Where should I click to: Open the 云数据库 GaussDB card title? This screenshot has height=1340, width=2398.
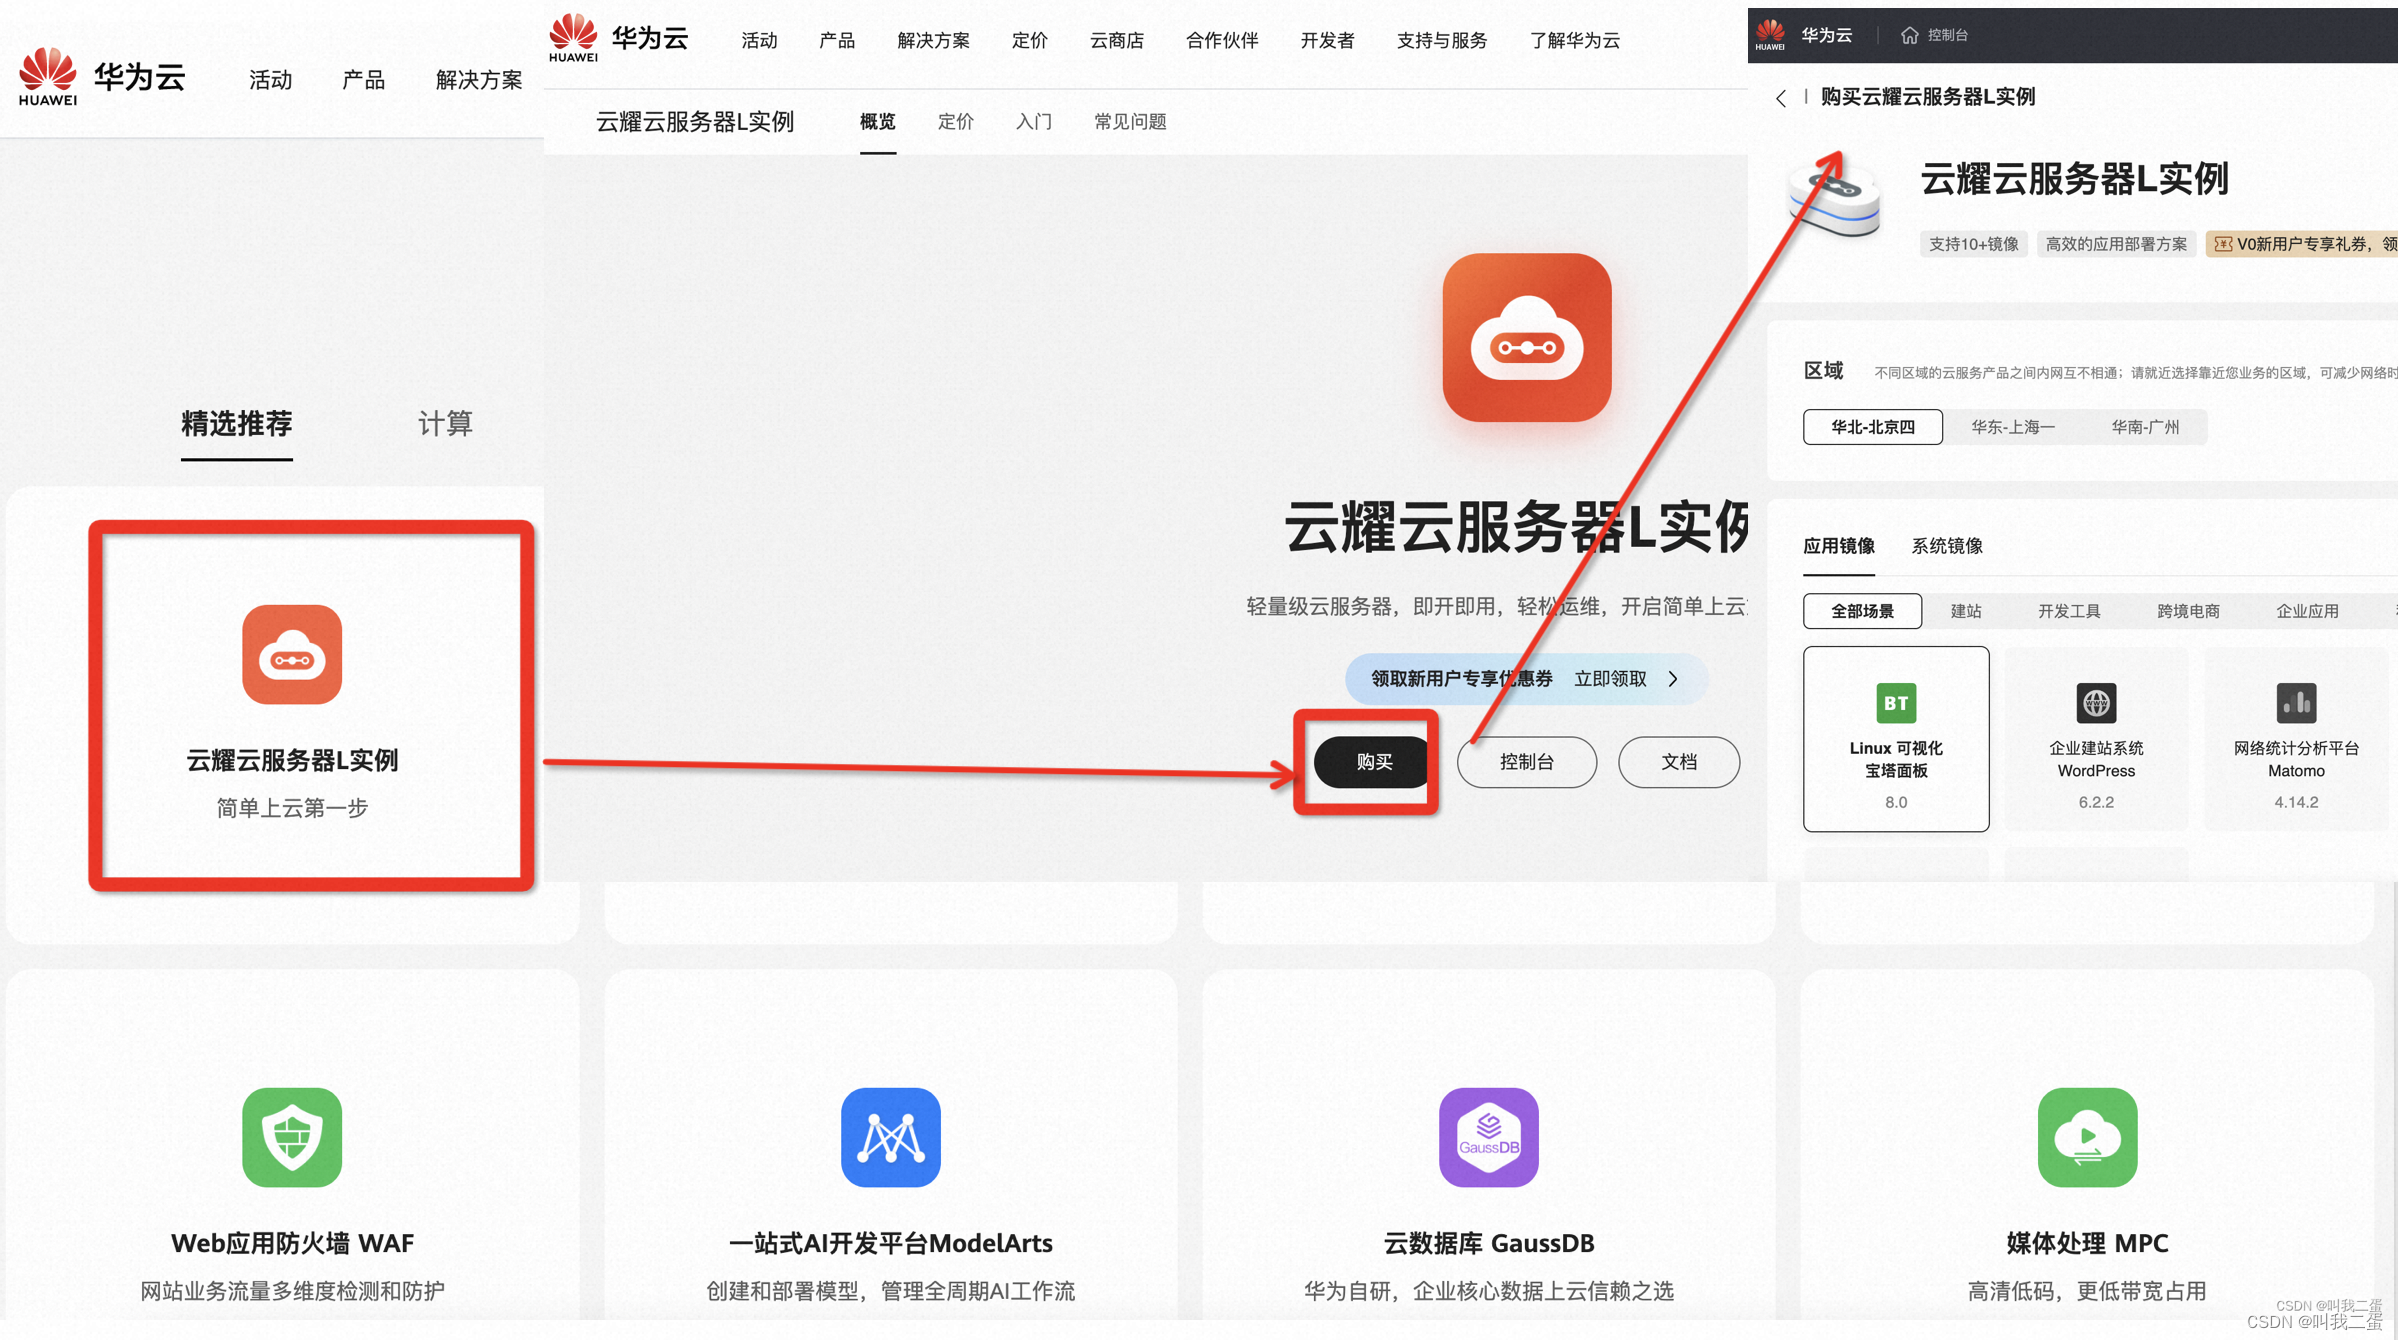pyautogui.click(x=1489, y=1243)
